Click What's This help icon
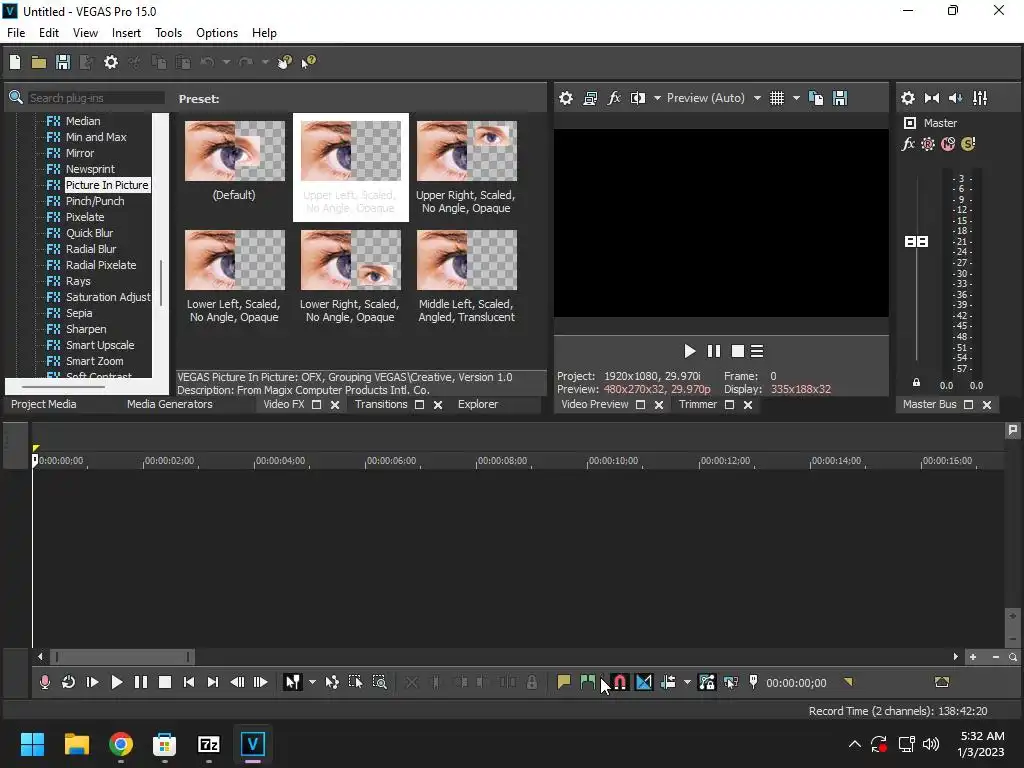 [308, 62]
